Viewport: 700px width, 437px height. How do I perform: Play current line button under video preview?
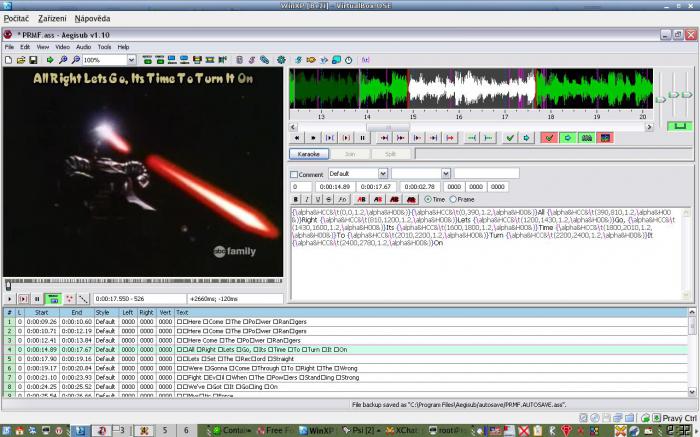coord(23,299)
